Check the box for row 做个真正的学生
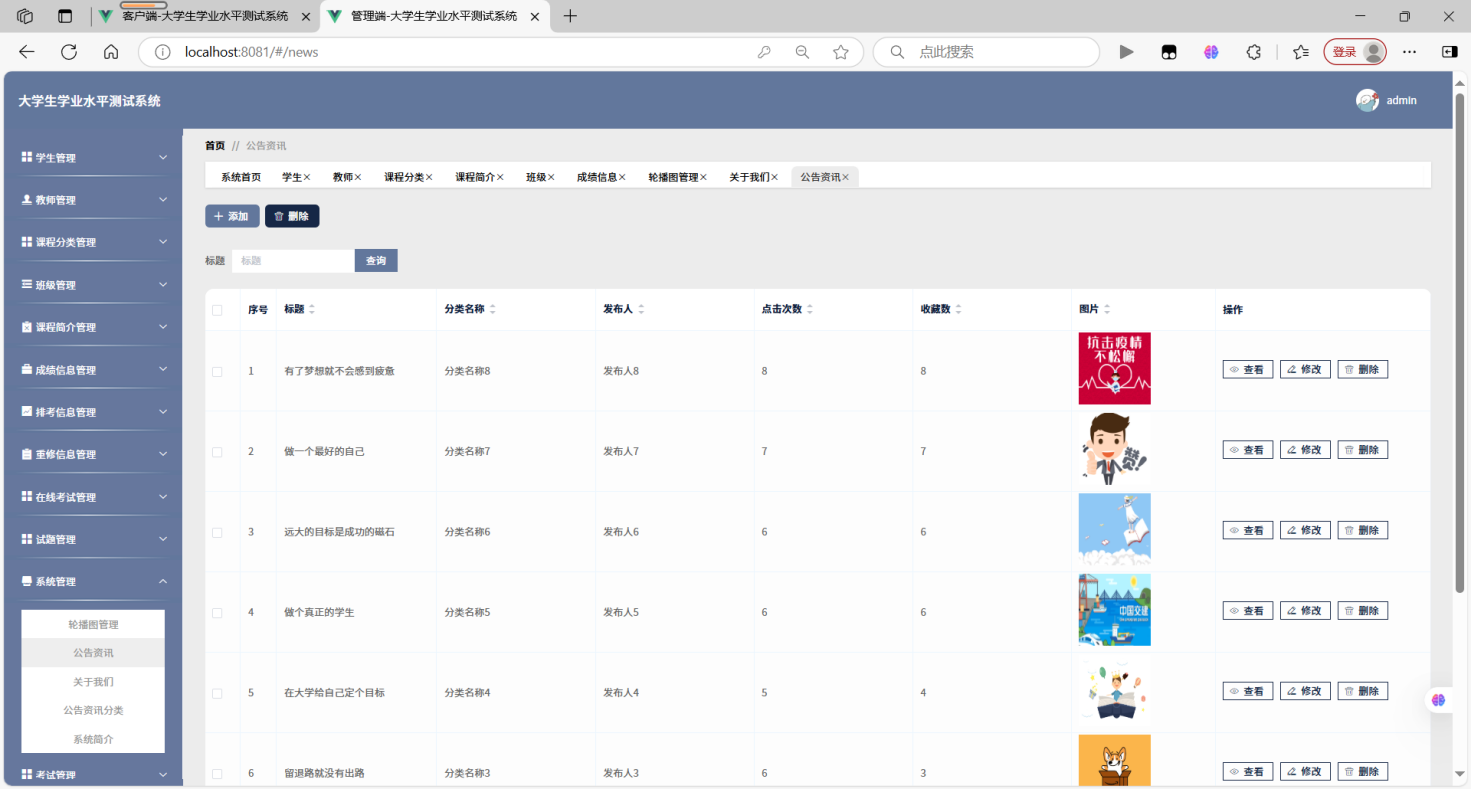 pyautogui.click(x=217, y=613)
